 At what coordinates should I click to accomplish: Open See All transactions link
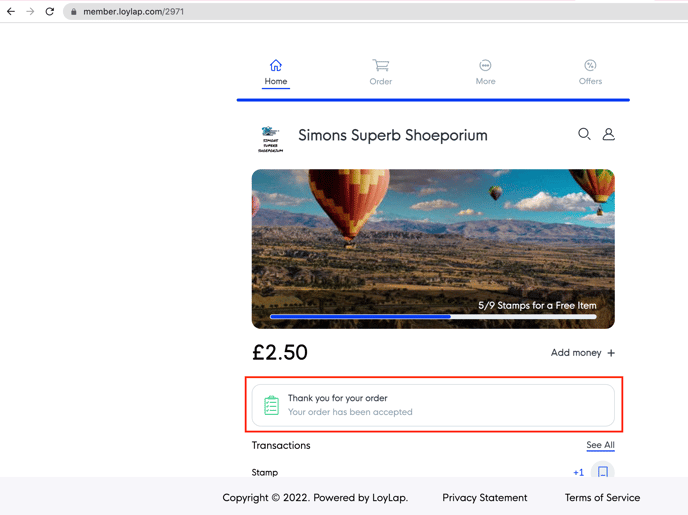pos(600,445)
